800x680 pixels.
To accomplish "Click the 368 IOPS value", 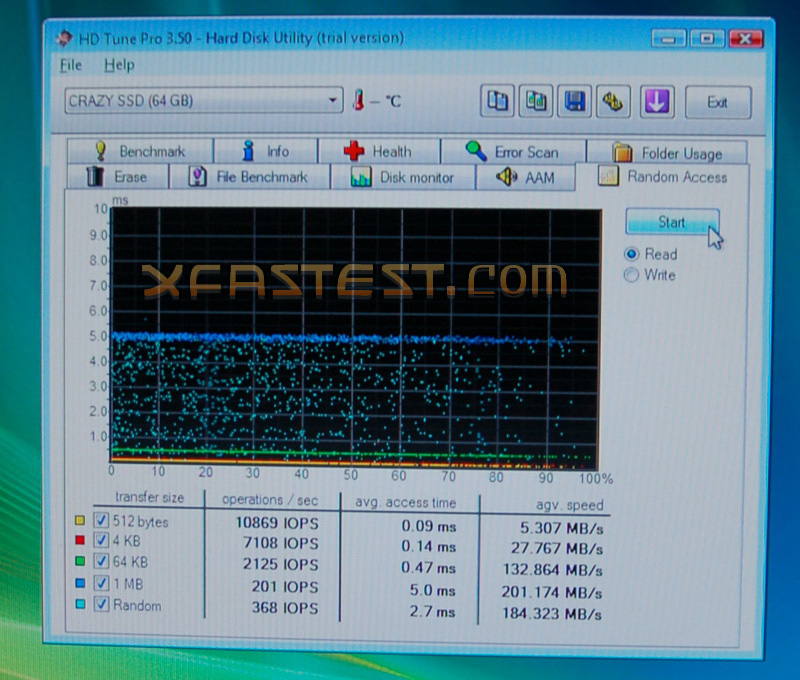I will tap(285, 608).
